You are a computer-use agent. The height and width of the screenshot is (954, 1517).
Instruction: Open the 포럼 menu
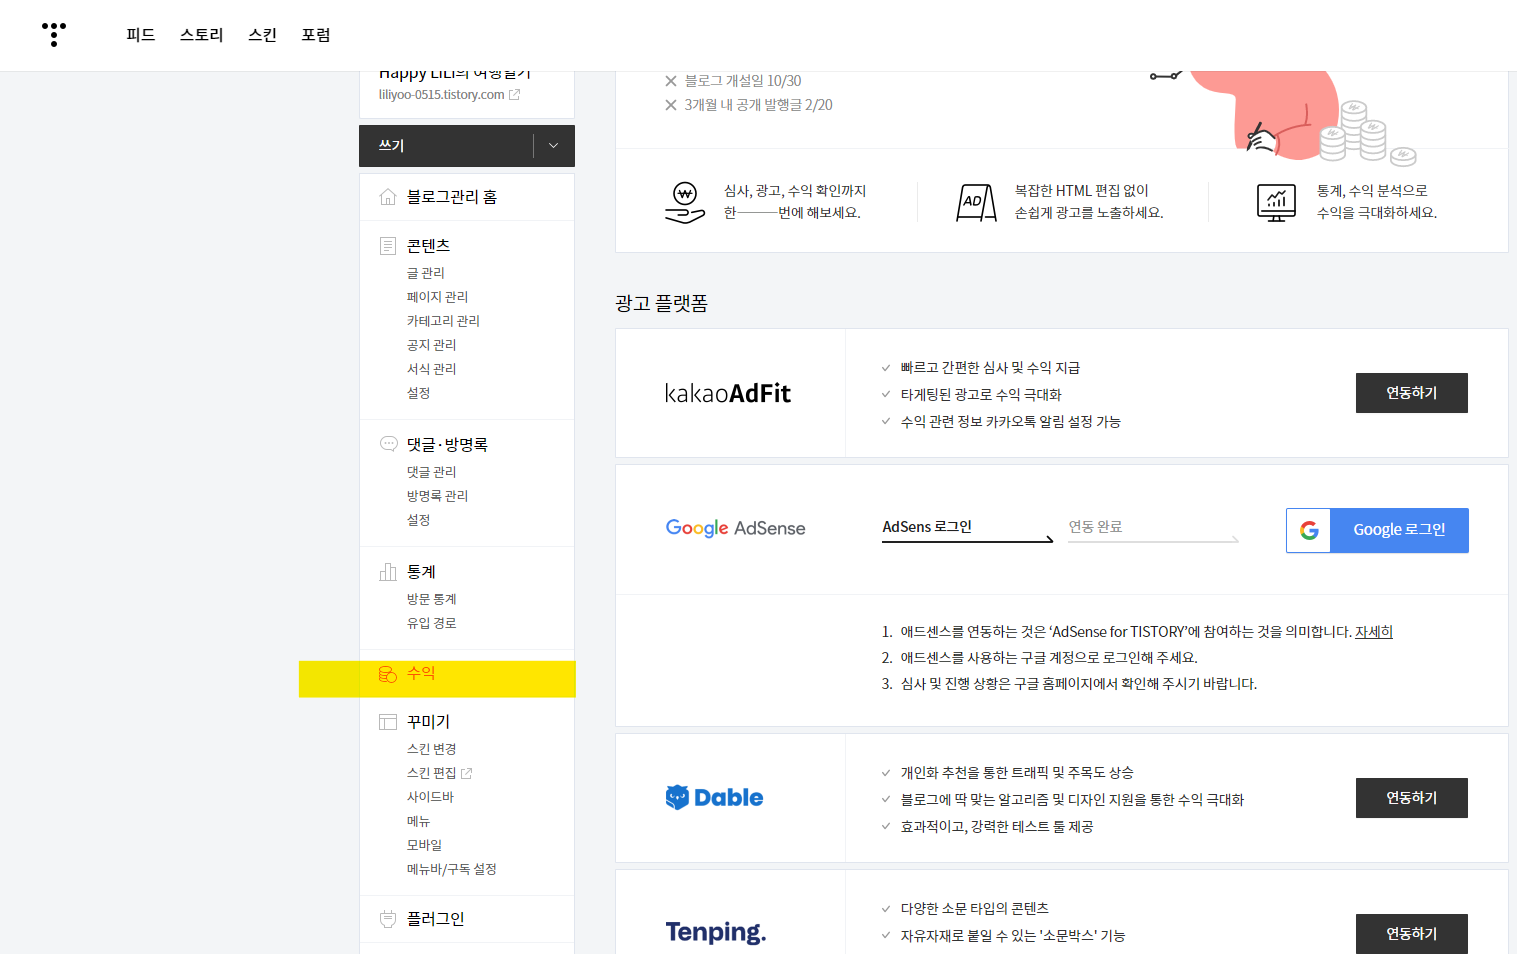tap(316, 35)
